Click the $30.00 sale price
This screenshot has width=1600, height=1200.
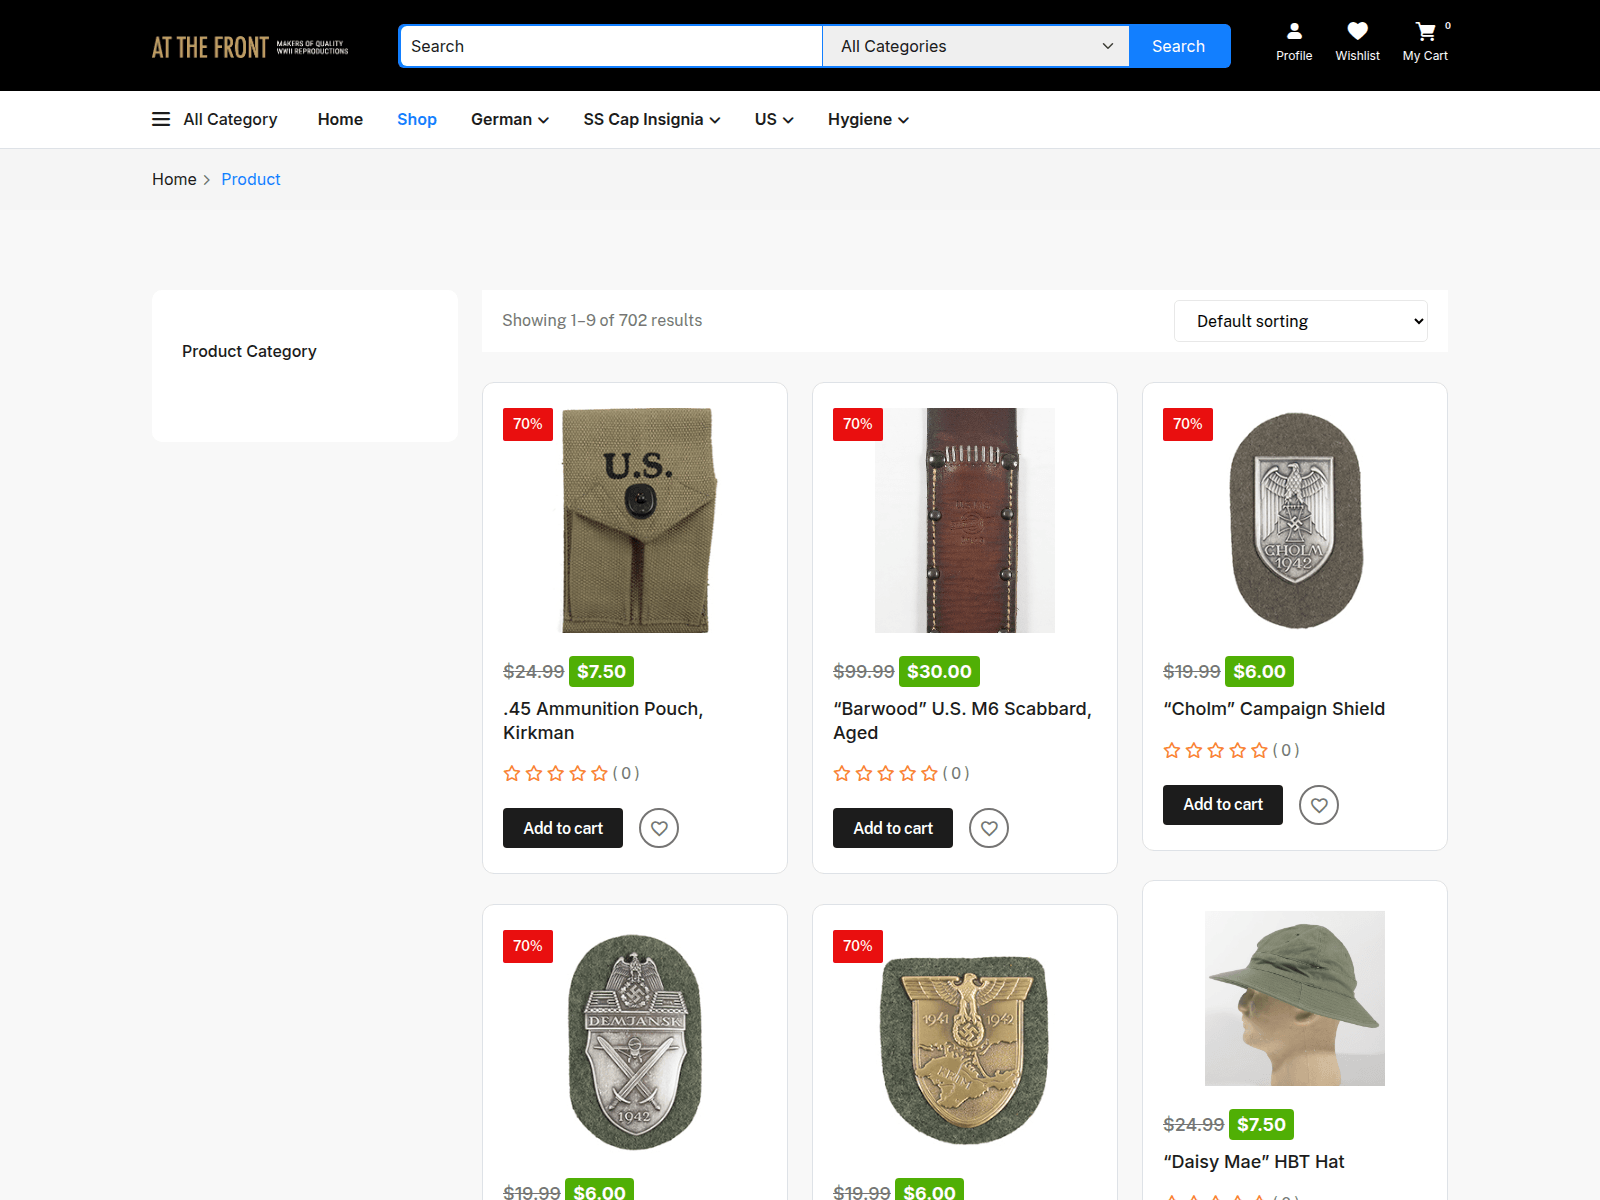tap(939, 672)
